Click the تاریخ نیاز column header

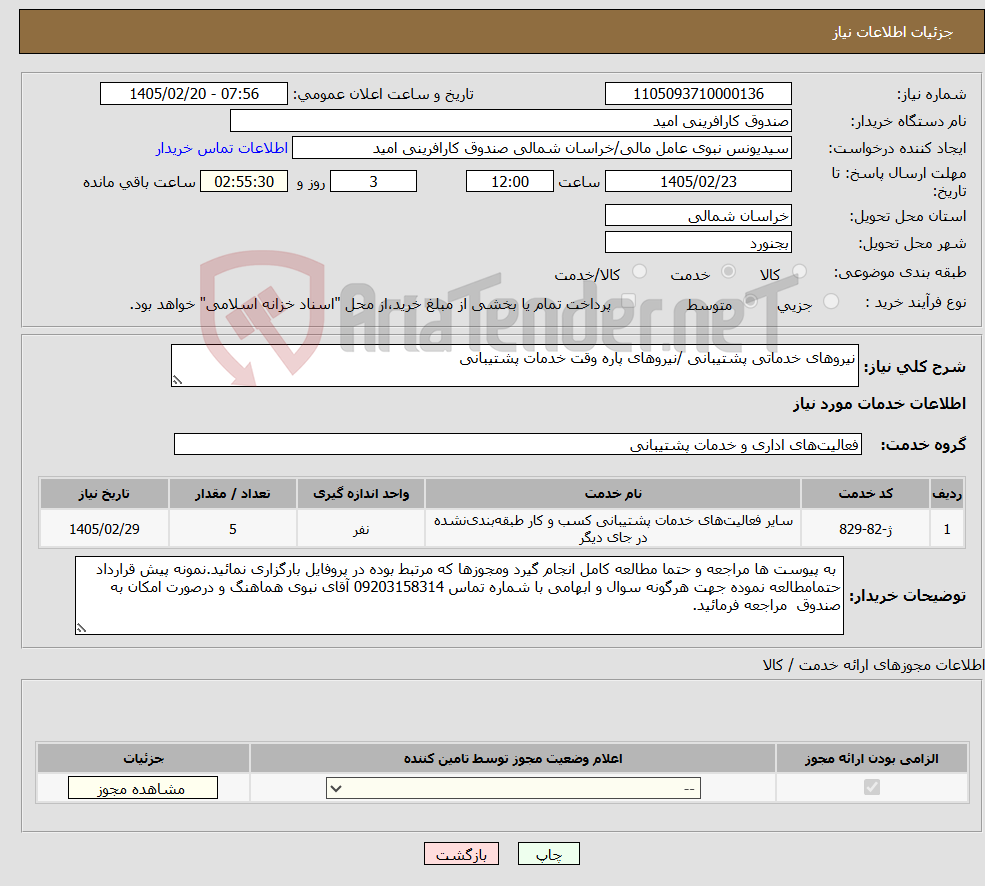pyautogui.click(x=104, y=494)
